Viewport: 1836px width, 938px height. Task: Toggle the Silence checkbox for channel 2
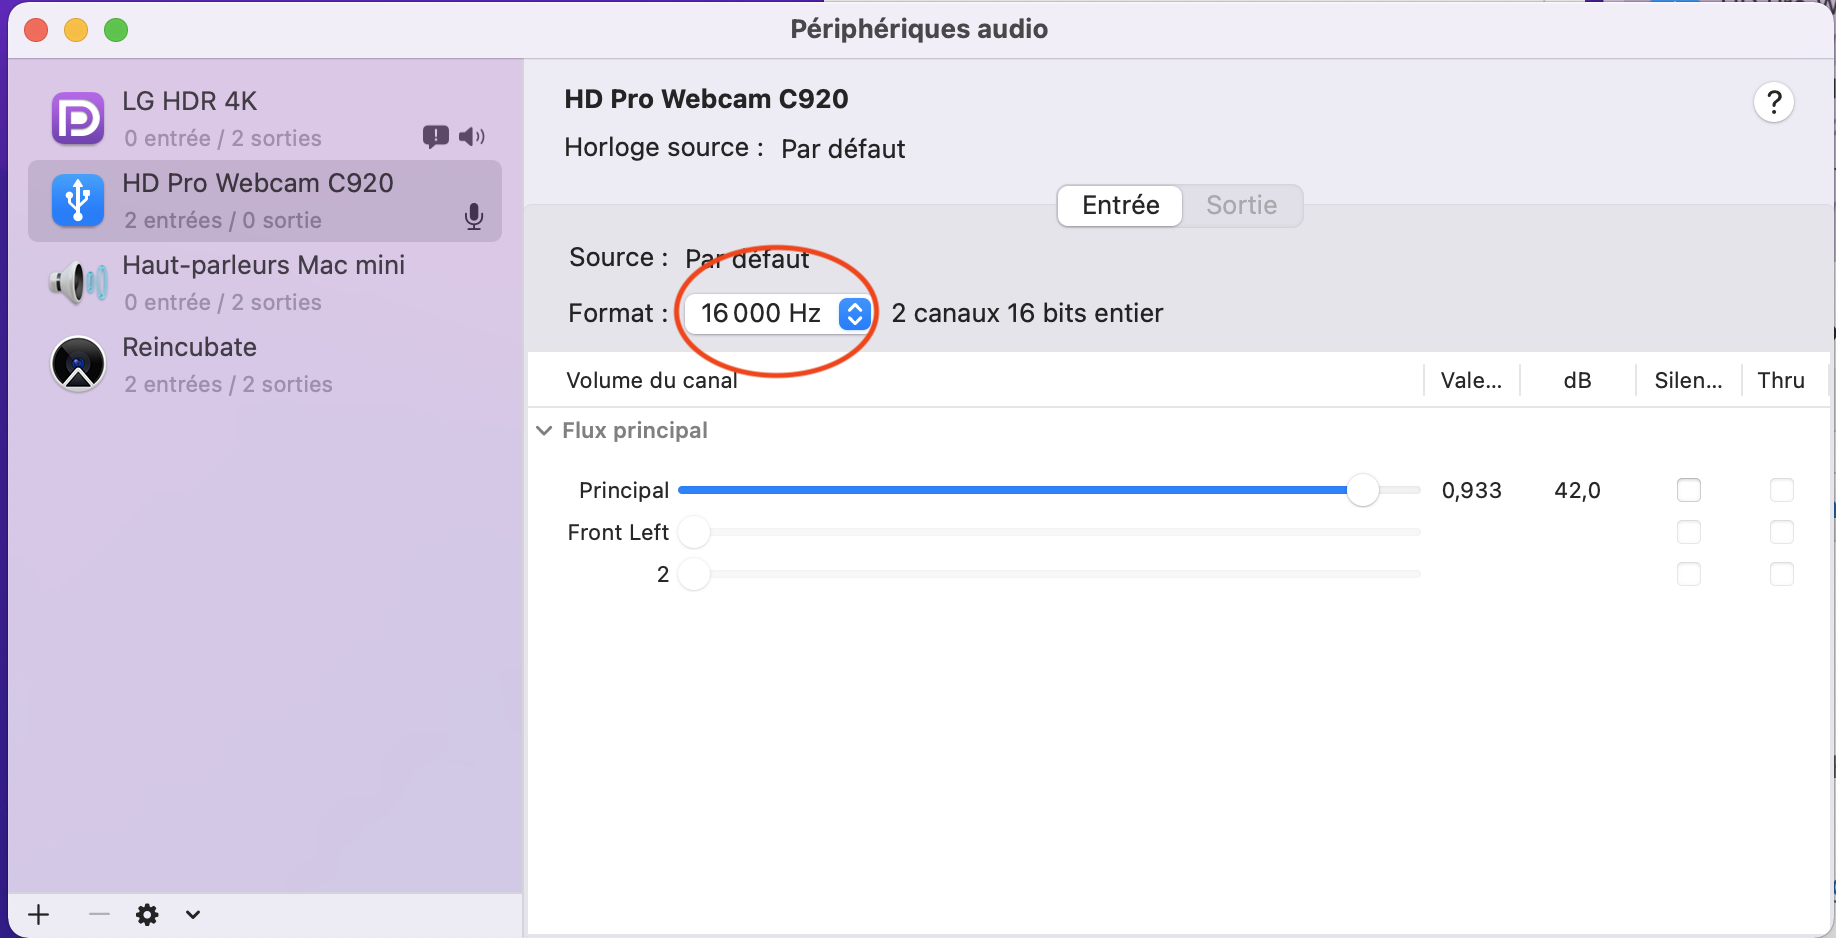coord(1689,574)
